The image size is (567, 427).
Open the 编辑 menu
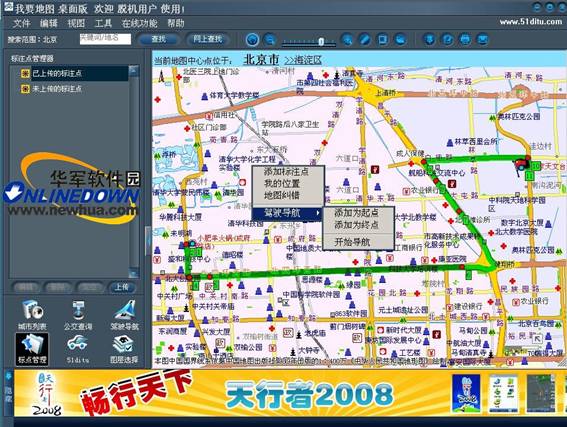[49, 24]
